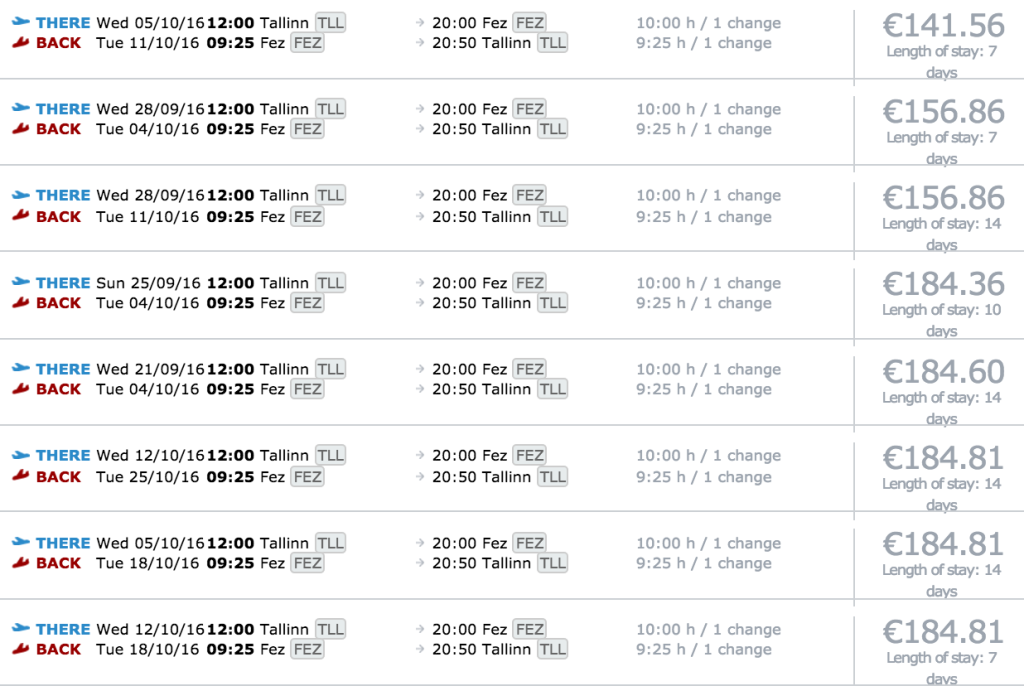Click "10:00 h / 1 change" in the €184.36 offer
The image size is (1024, 686).
click(x=708, y=283)
